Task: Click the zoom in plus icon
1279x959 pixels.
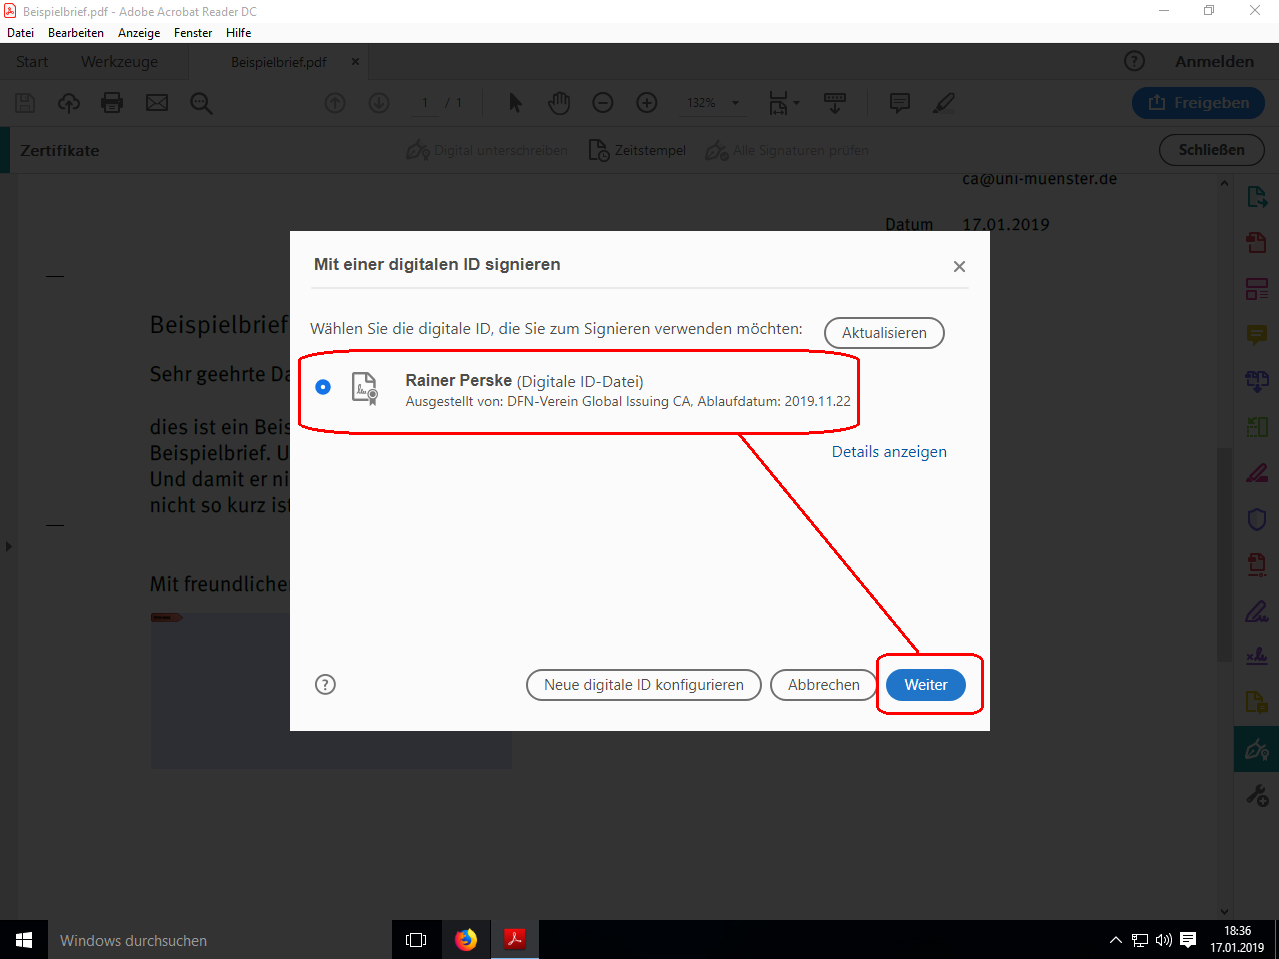Action: (647, 103)
